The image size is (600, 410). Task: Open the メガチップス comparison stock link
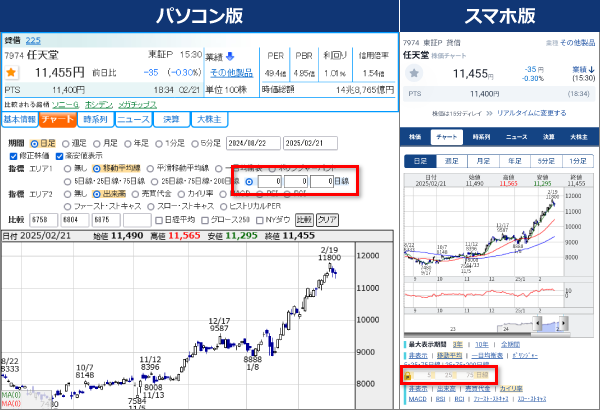click(137, 105)
